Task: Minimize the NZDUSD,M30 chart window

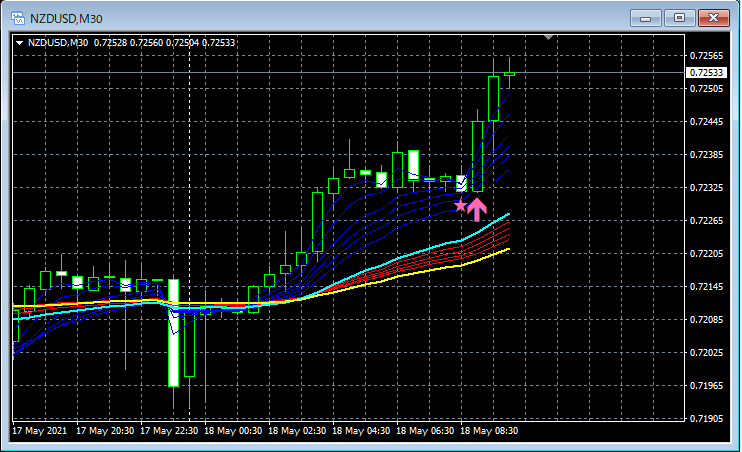Action: (645, 18)
